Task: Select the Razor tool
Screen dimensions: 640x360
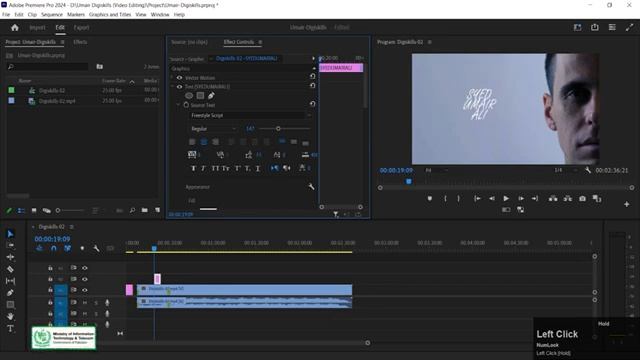Action: click(x=10, y=269)
